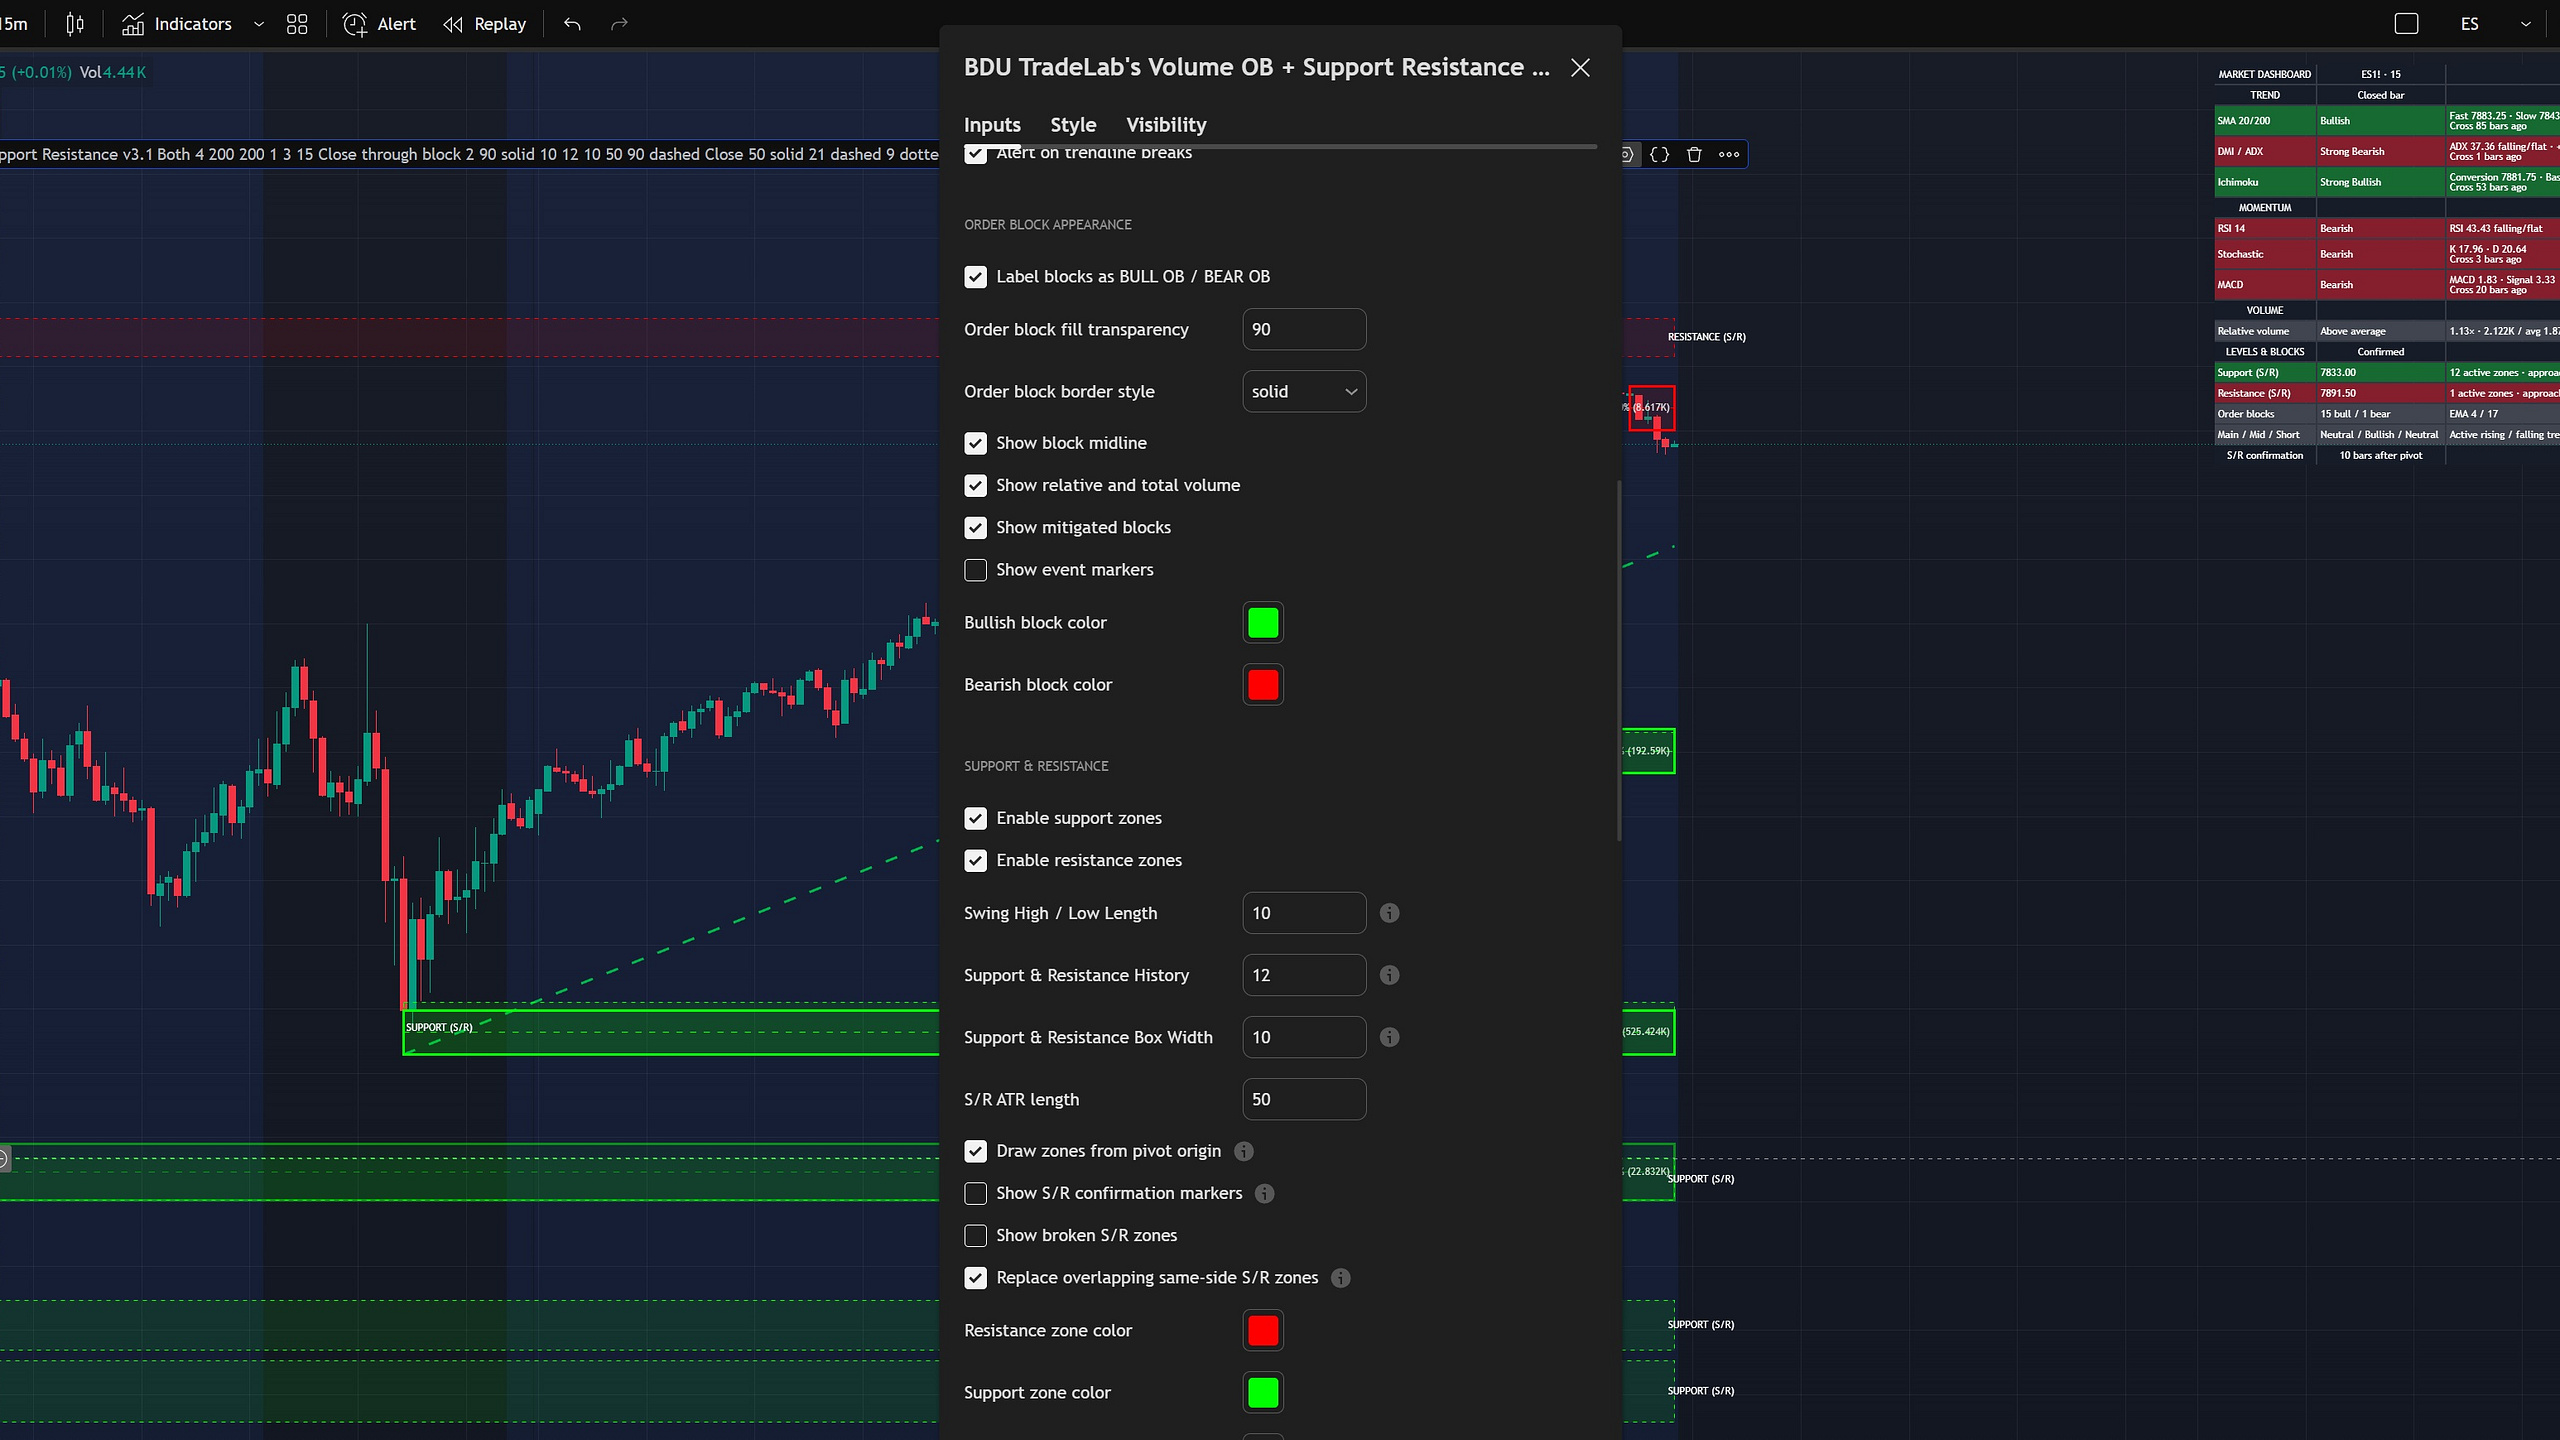This screenshot has width=2560, height=1440.
Task: Pick the Bearish block color swatch
Action: click(1263, 685)
